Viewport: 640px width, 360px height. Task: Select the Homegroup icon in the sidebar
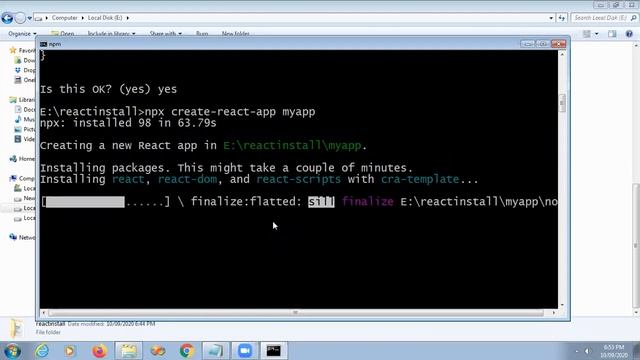click(13, 158)
